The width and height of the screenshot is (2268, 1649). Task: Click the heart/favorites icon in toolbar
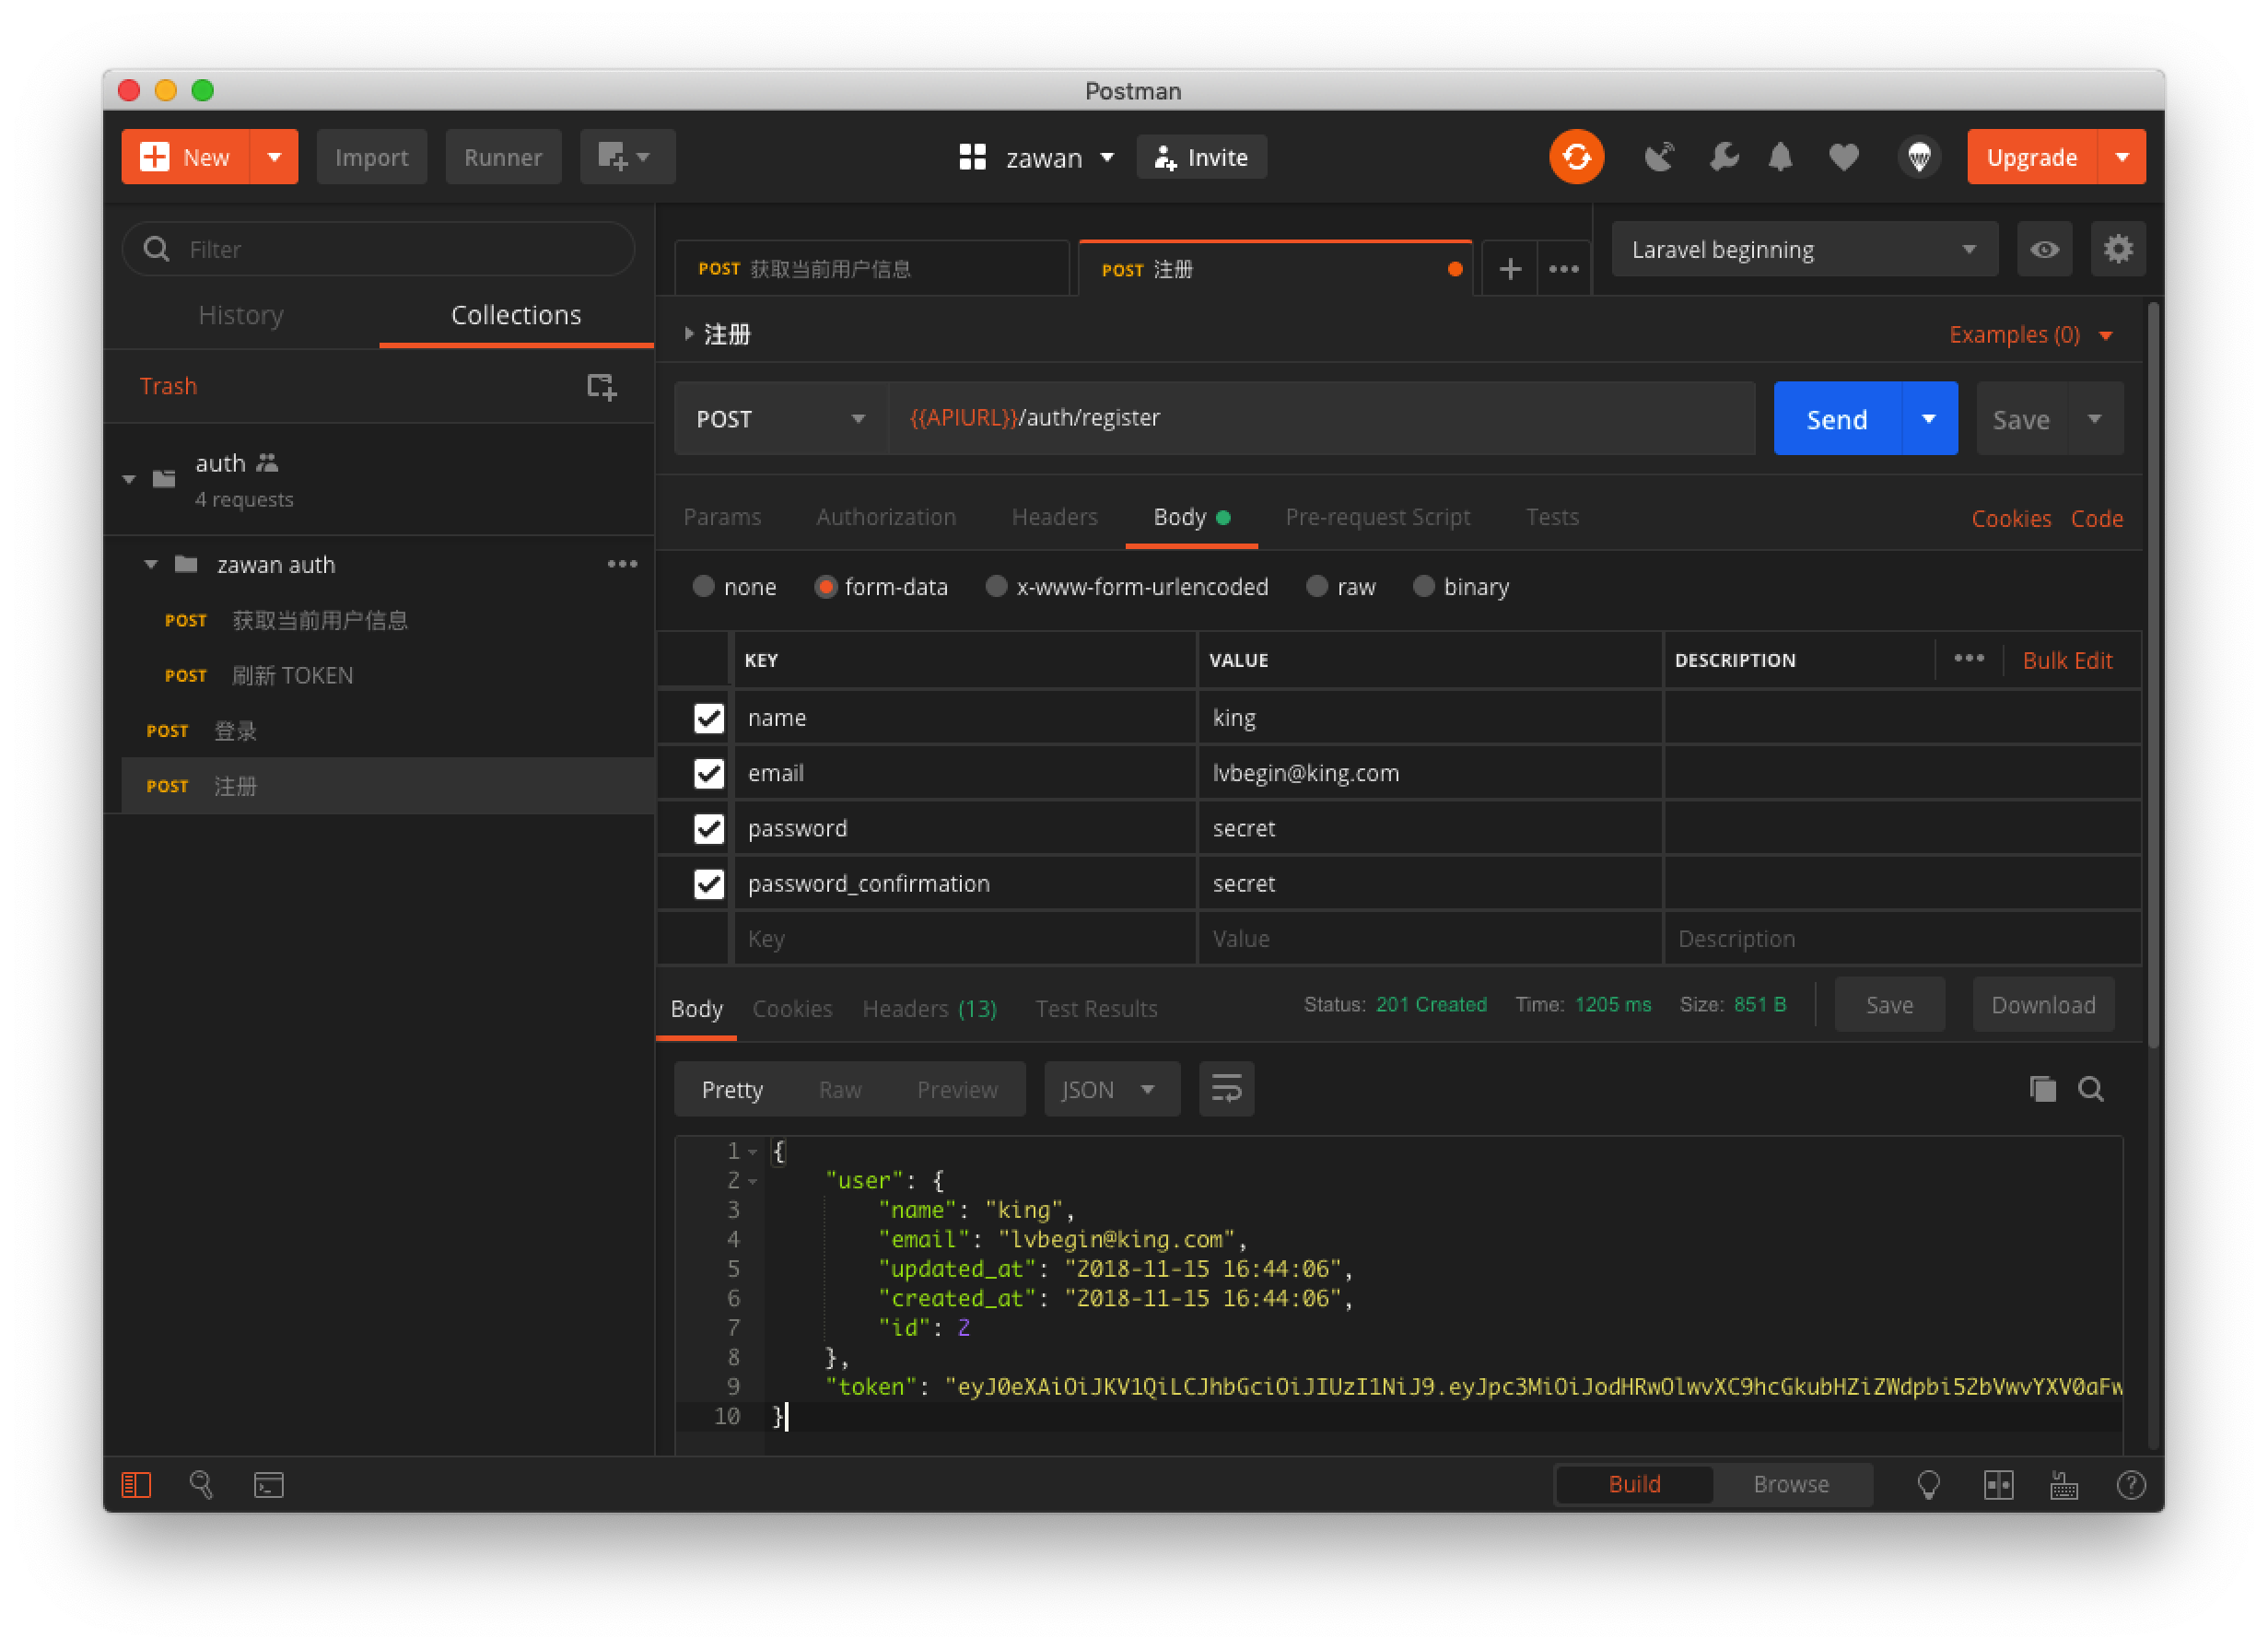1843,157
